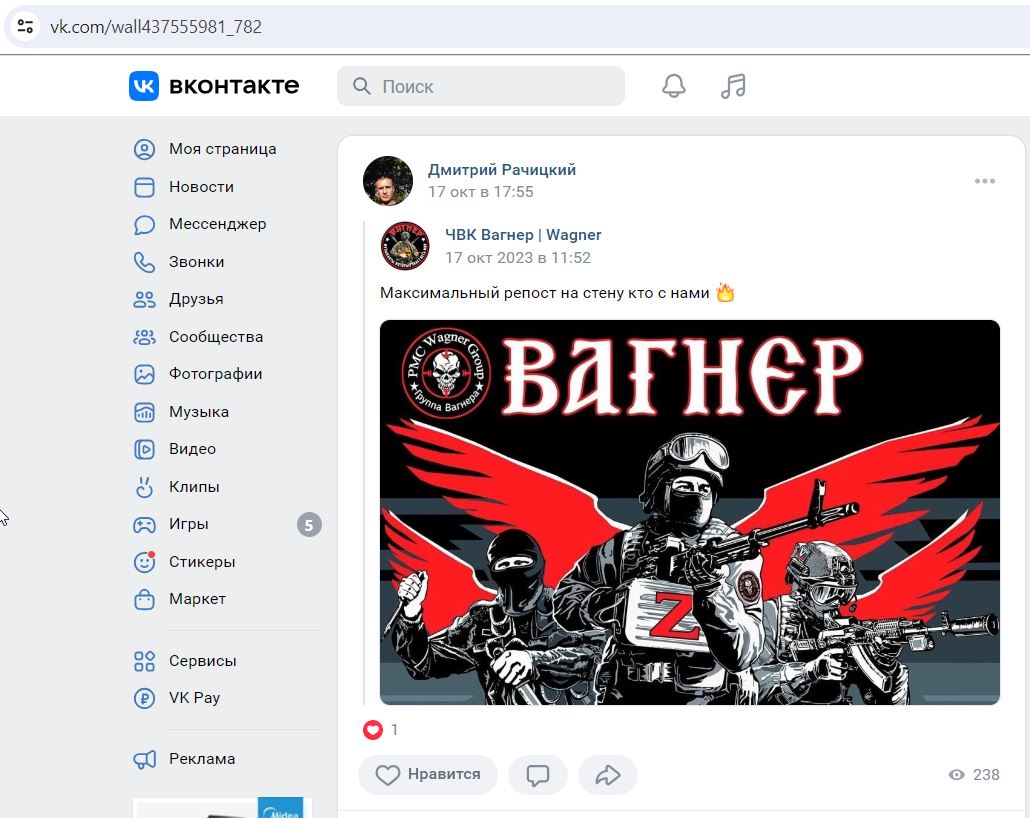
Task: Click the VK logo icon
Action: click(x=144, y=86)
